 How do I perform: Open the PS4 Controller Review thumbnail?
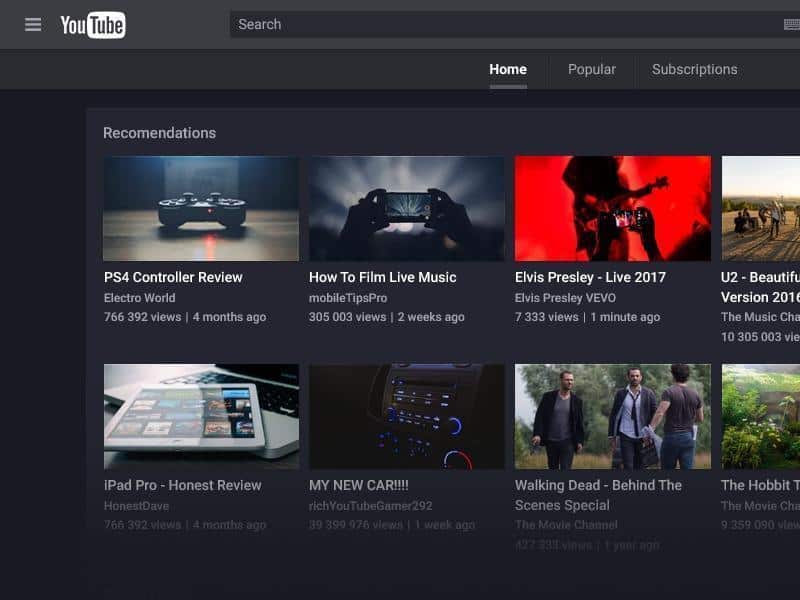[201, 209]
